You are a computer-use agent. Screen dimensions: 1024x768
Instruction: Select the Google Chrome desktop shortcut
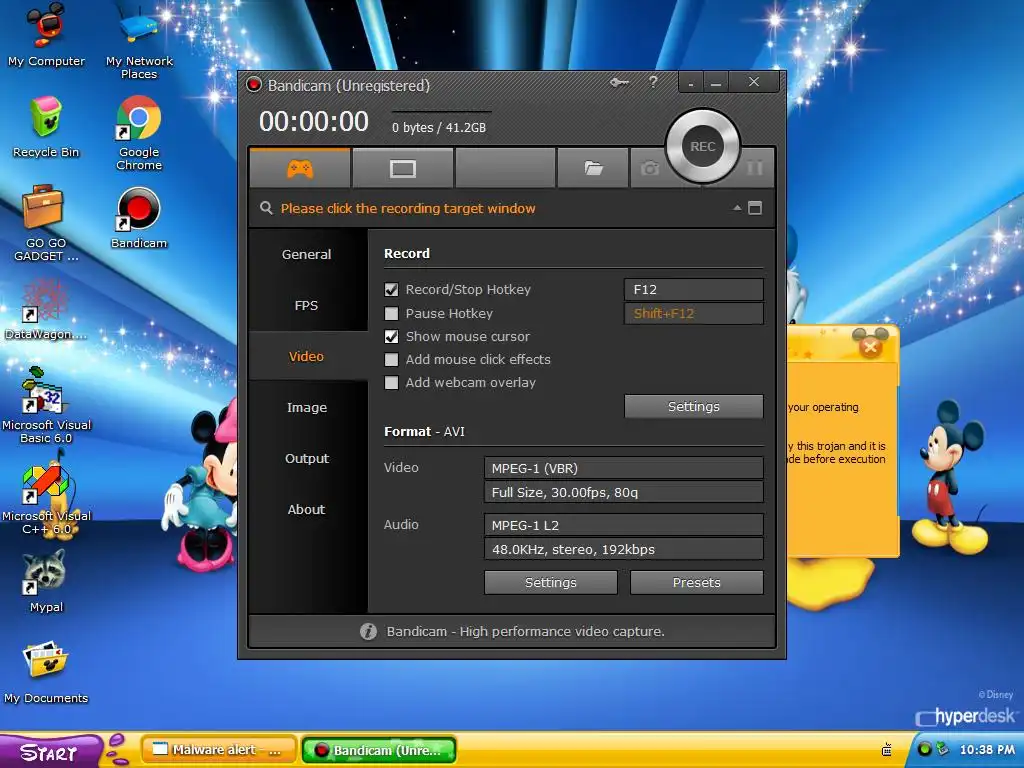(x=138, y=133)
